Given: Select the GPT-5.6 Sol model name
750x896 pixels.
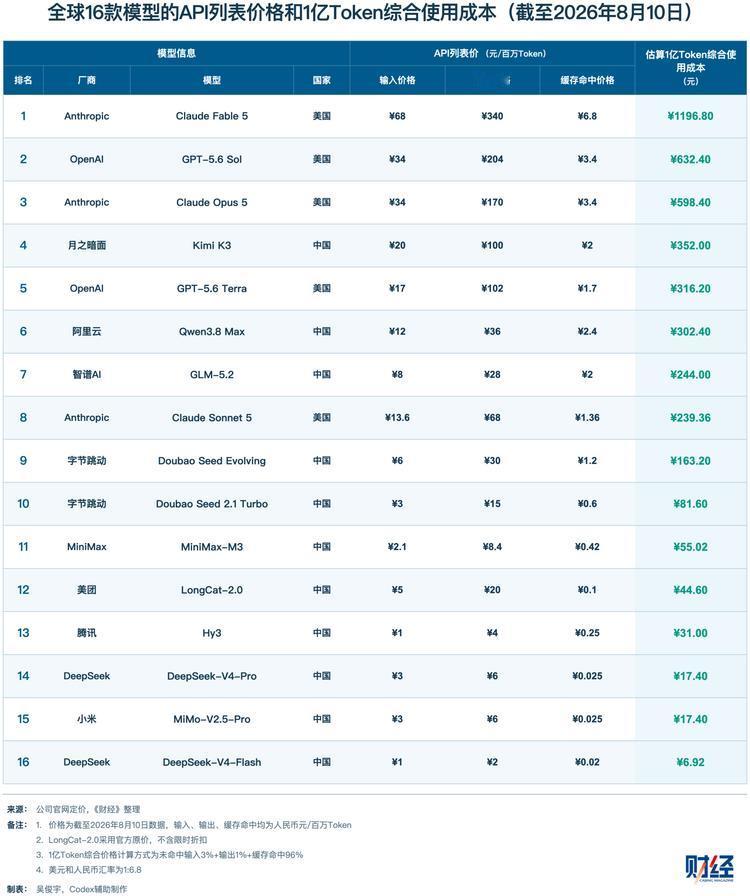Looking at the screenshot, I should click(x=212, y=159).
